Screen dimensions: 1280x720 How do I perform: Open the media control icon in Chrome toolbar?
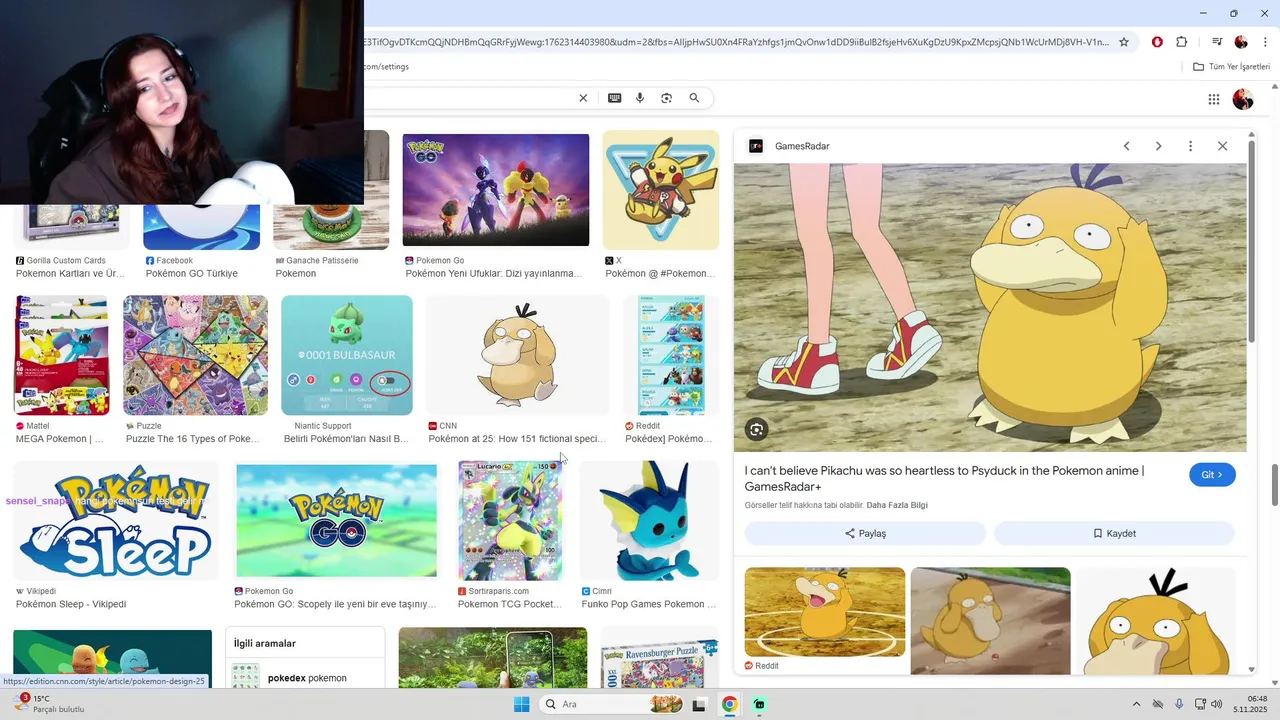pyautogui.click(x=1217, y=42)
